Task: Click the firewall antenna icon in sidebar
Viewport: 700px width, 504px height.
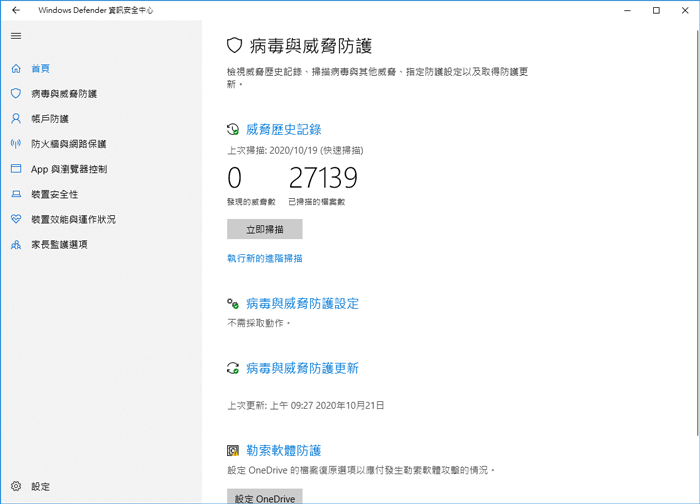Action: (16, 143)
